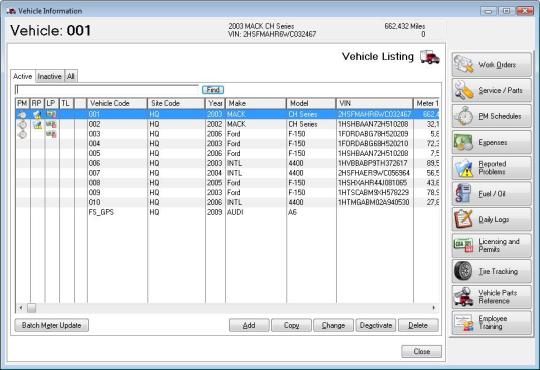Open Reported Problems panel
Screen dimensions: 540x370
click(491, 168)
